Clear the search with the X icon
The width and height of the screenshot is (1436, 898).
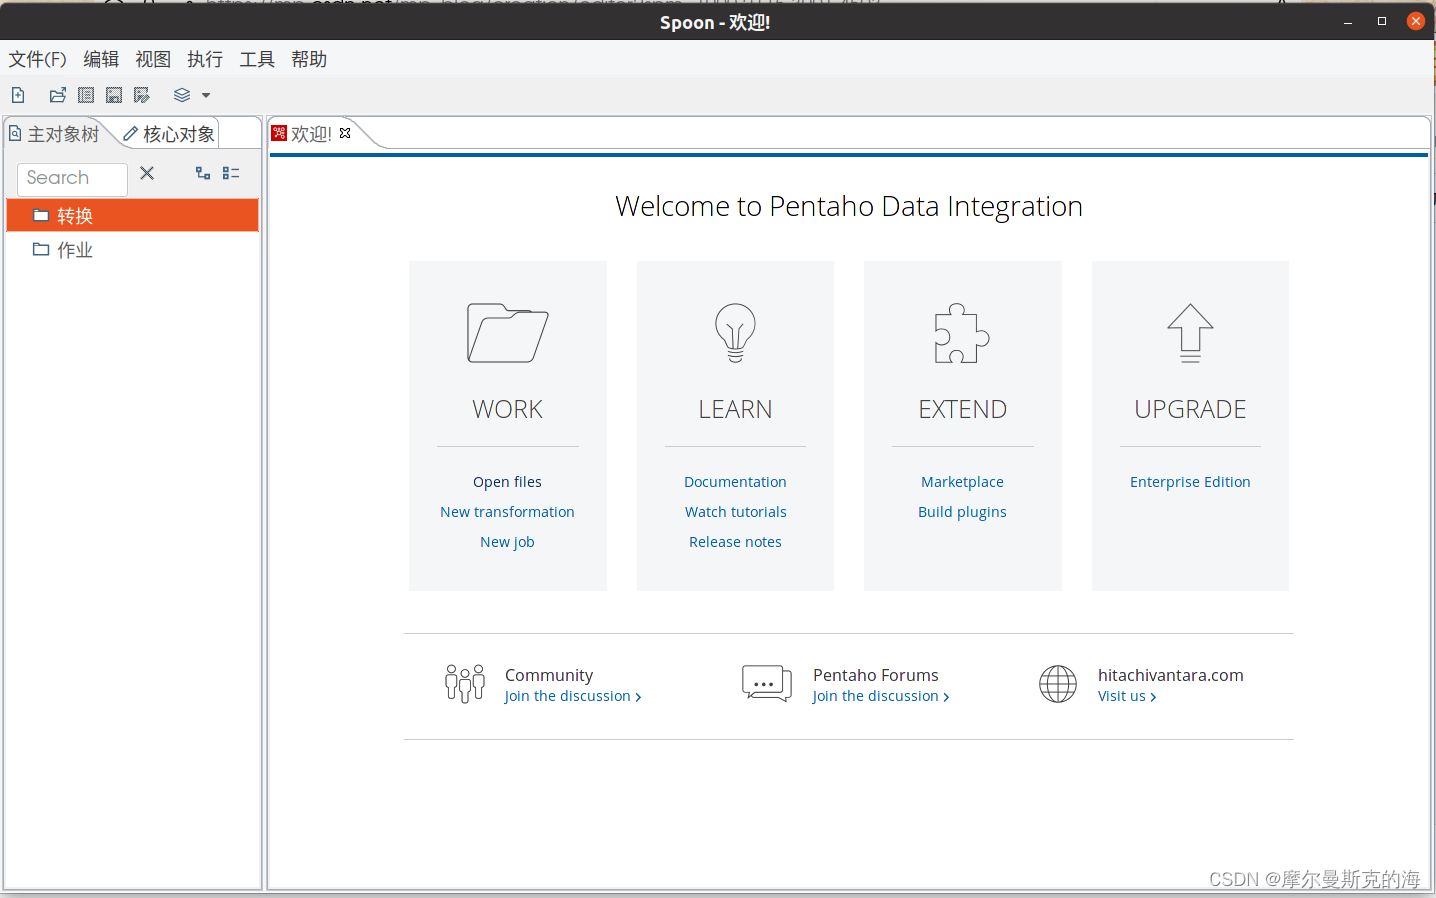147,173
